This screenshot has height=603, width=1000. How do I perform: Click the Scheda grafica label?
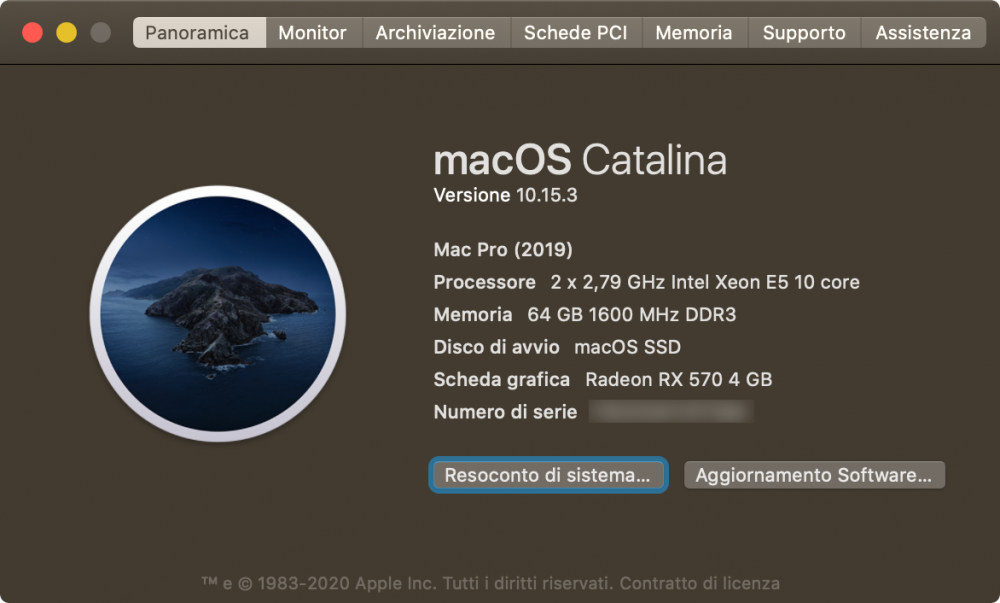point(501,379)
